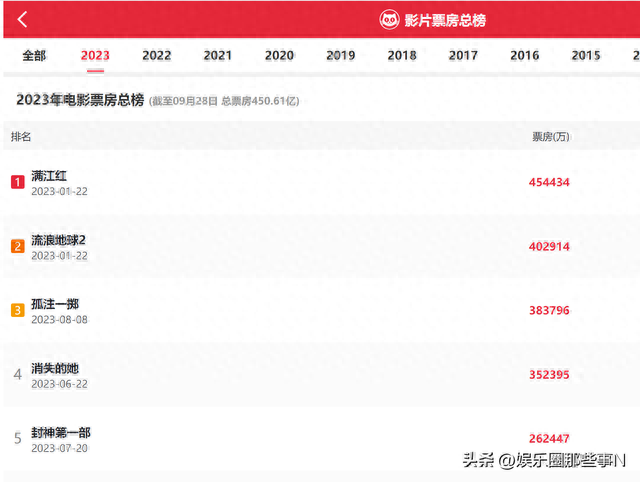Screen dimensions: 640x482
Task: Click the release date 2023-07-20
Action: 60,448
